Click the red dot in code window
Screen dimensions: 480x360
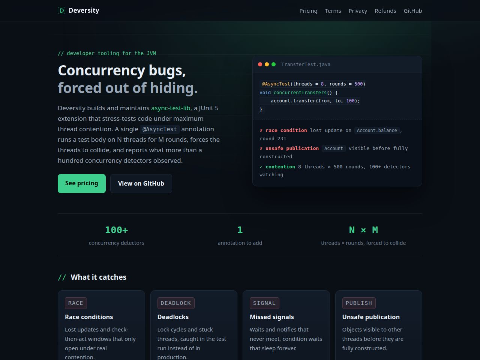(260, 64)
